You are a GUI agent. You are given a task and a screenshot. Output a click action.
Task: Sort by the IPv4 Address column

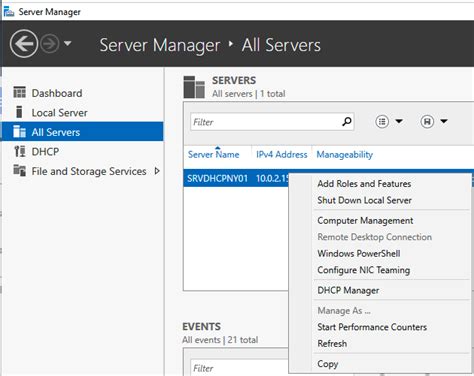point(281,154)
